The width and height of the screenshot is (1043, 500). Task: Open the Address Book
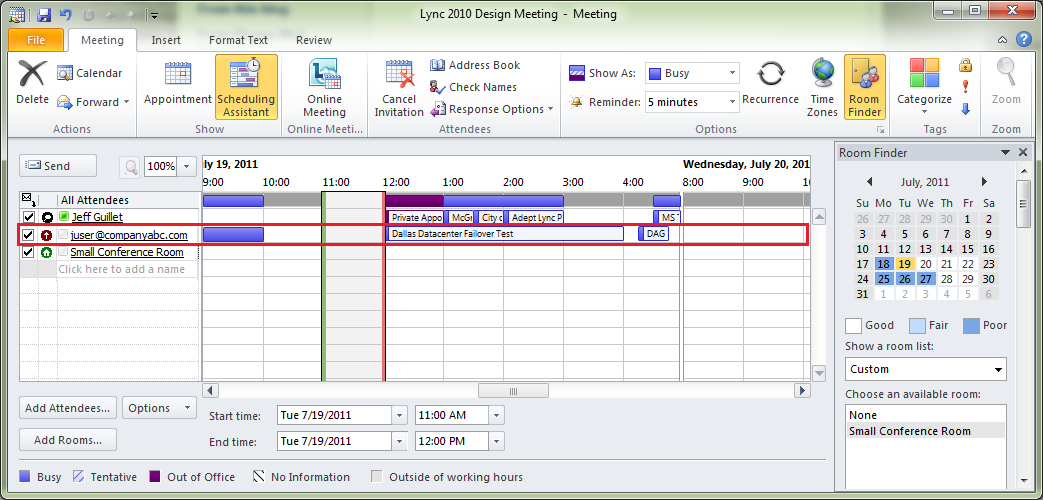point(475,65)
